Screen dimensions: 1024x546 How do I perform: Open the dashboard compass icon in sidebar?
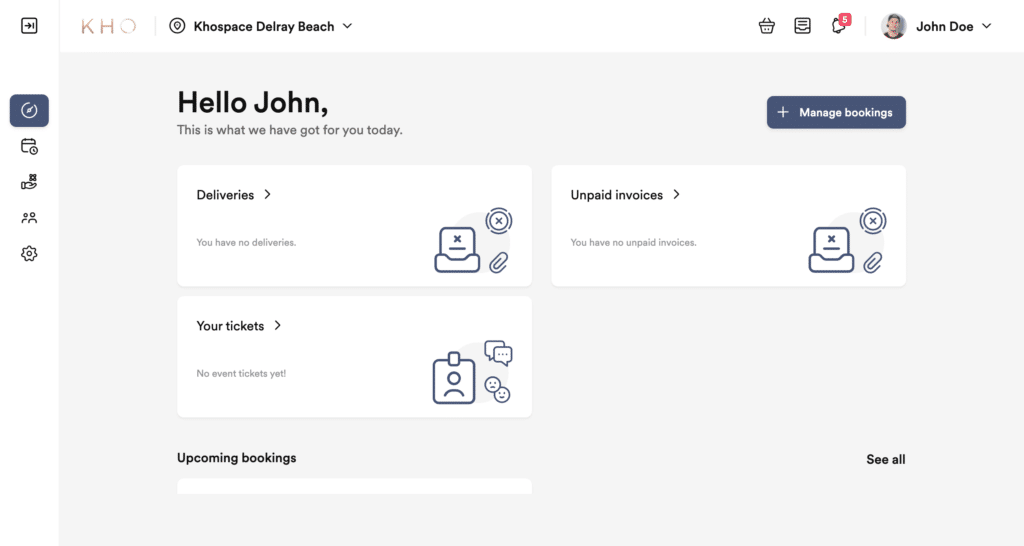click(29, 110)
